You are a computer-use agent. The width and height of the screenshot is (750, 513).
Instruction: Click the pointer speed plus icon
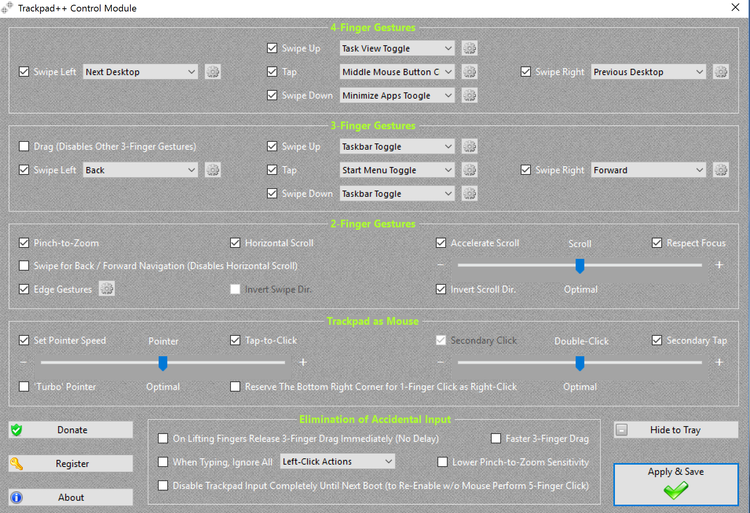(303, 362)
